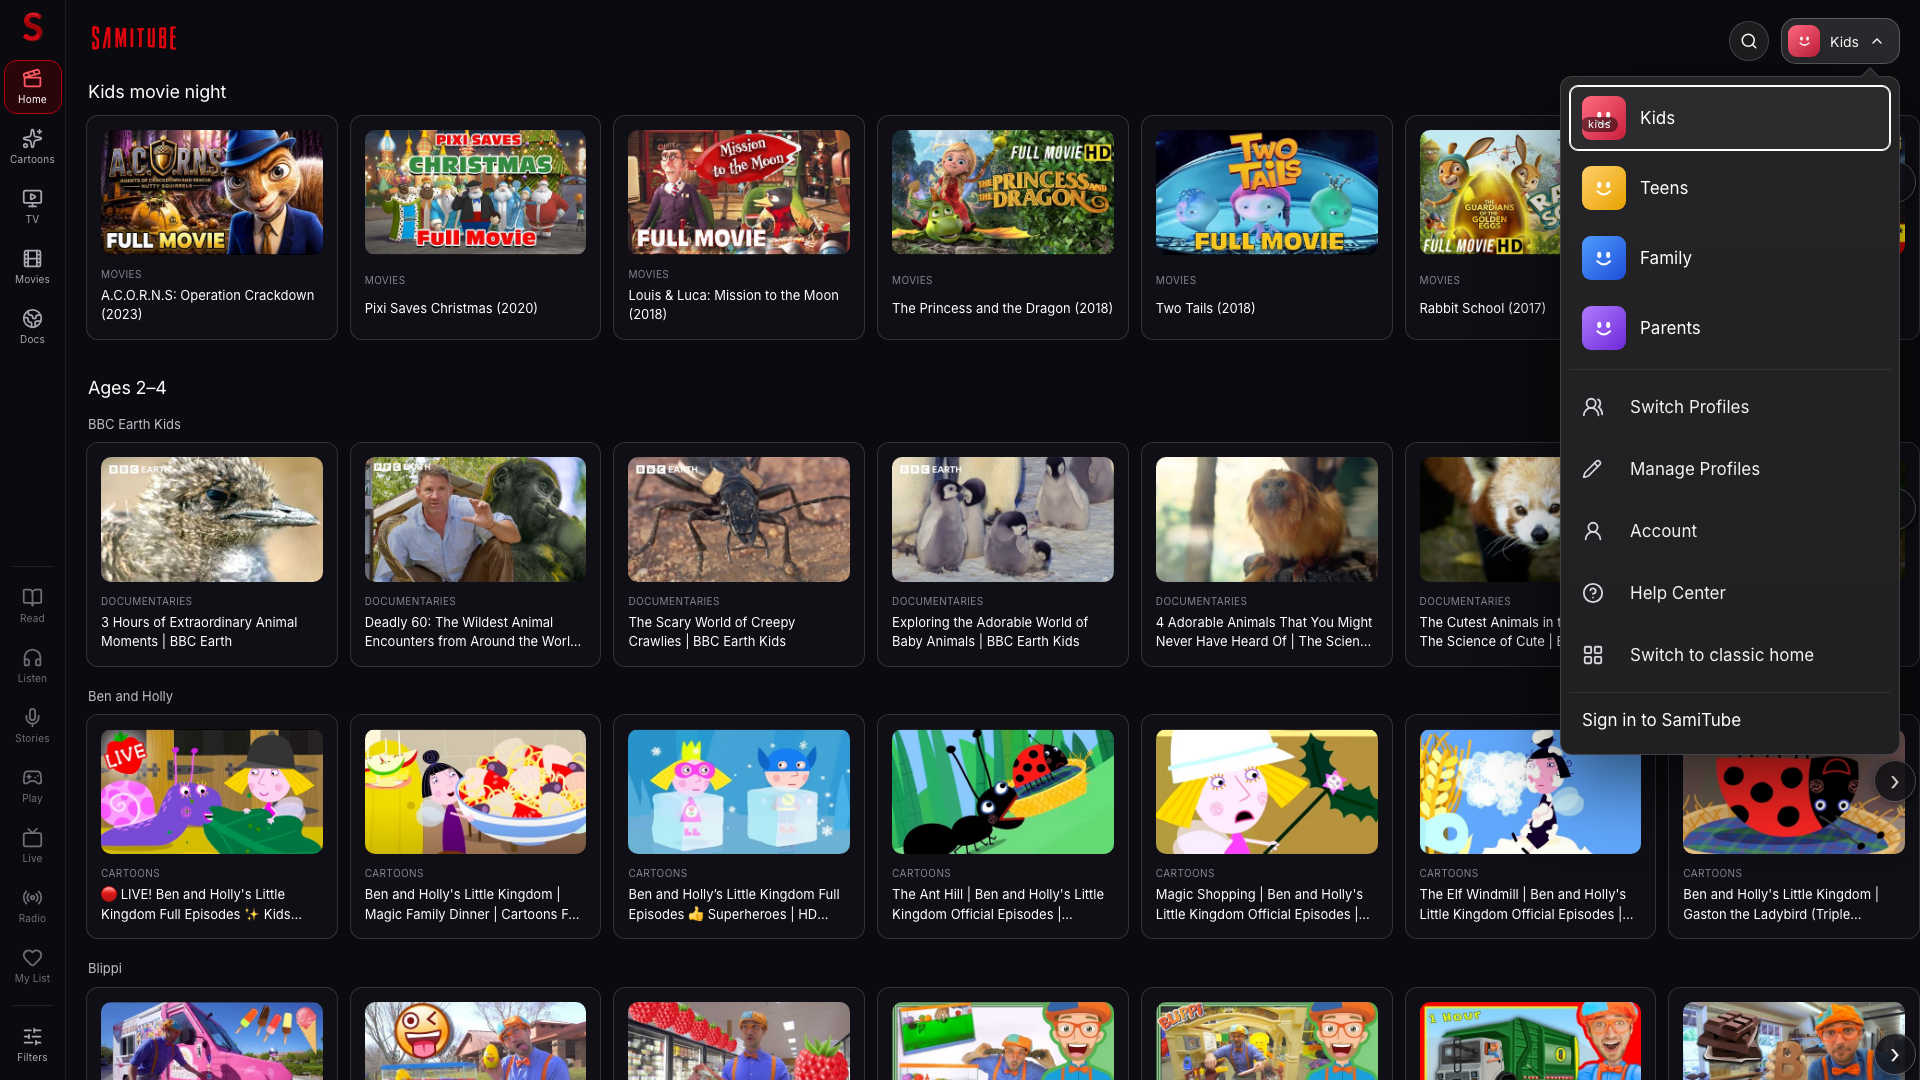Click the BBC Earth Kids row label
Screen dimensions: 1920x1080
[x=134, y=424]
